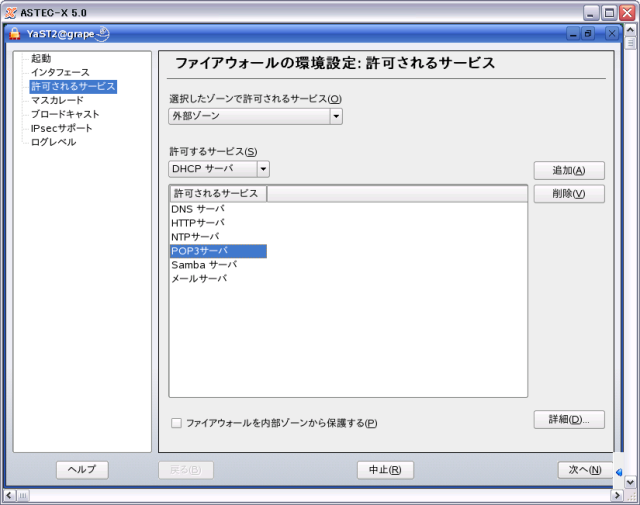The width and height of the screenshot is (640, 505).
Task: Click the ヘルプ button
Action: [82, 470]
